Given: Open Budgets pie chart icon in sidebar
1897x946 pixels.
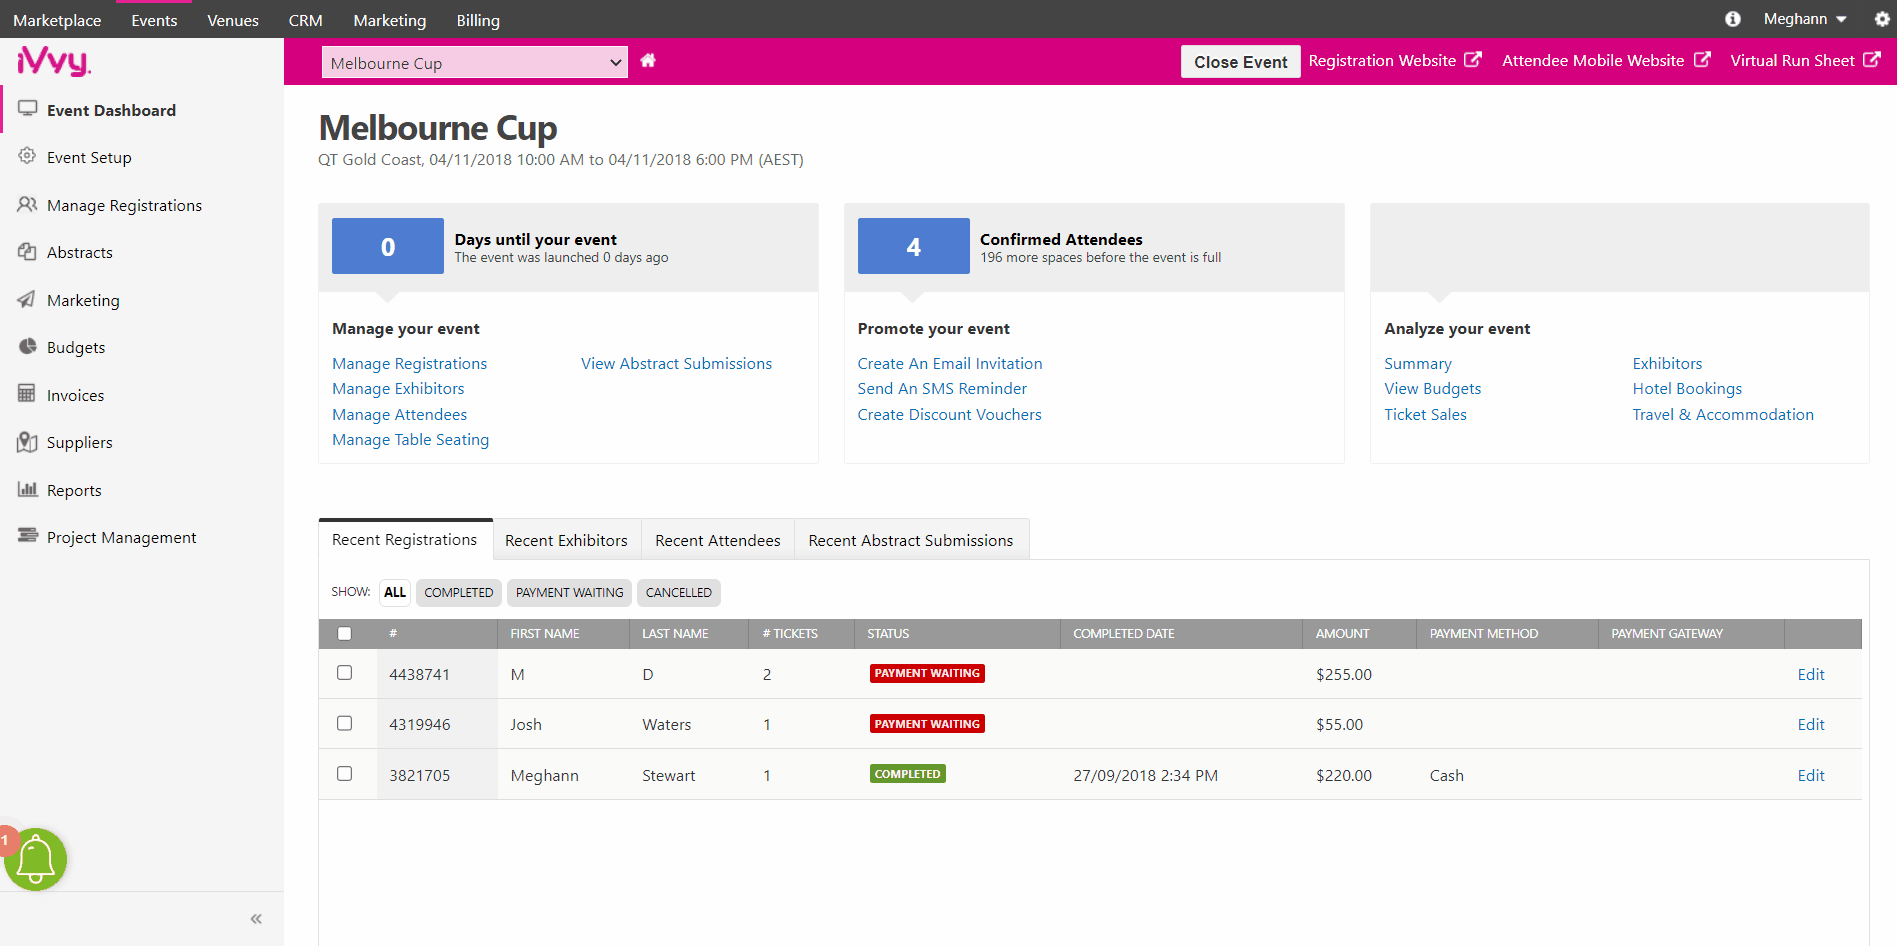Looking at the screenshot, I should [27, 347].
